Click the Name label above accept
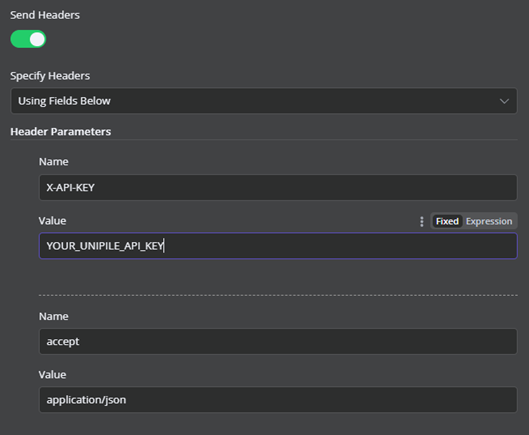The image size is (529, 435). pyautogui.click(x=54, y=316)
